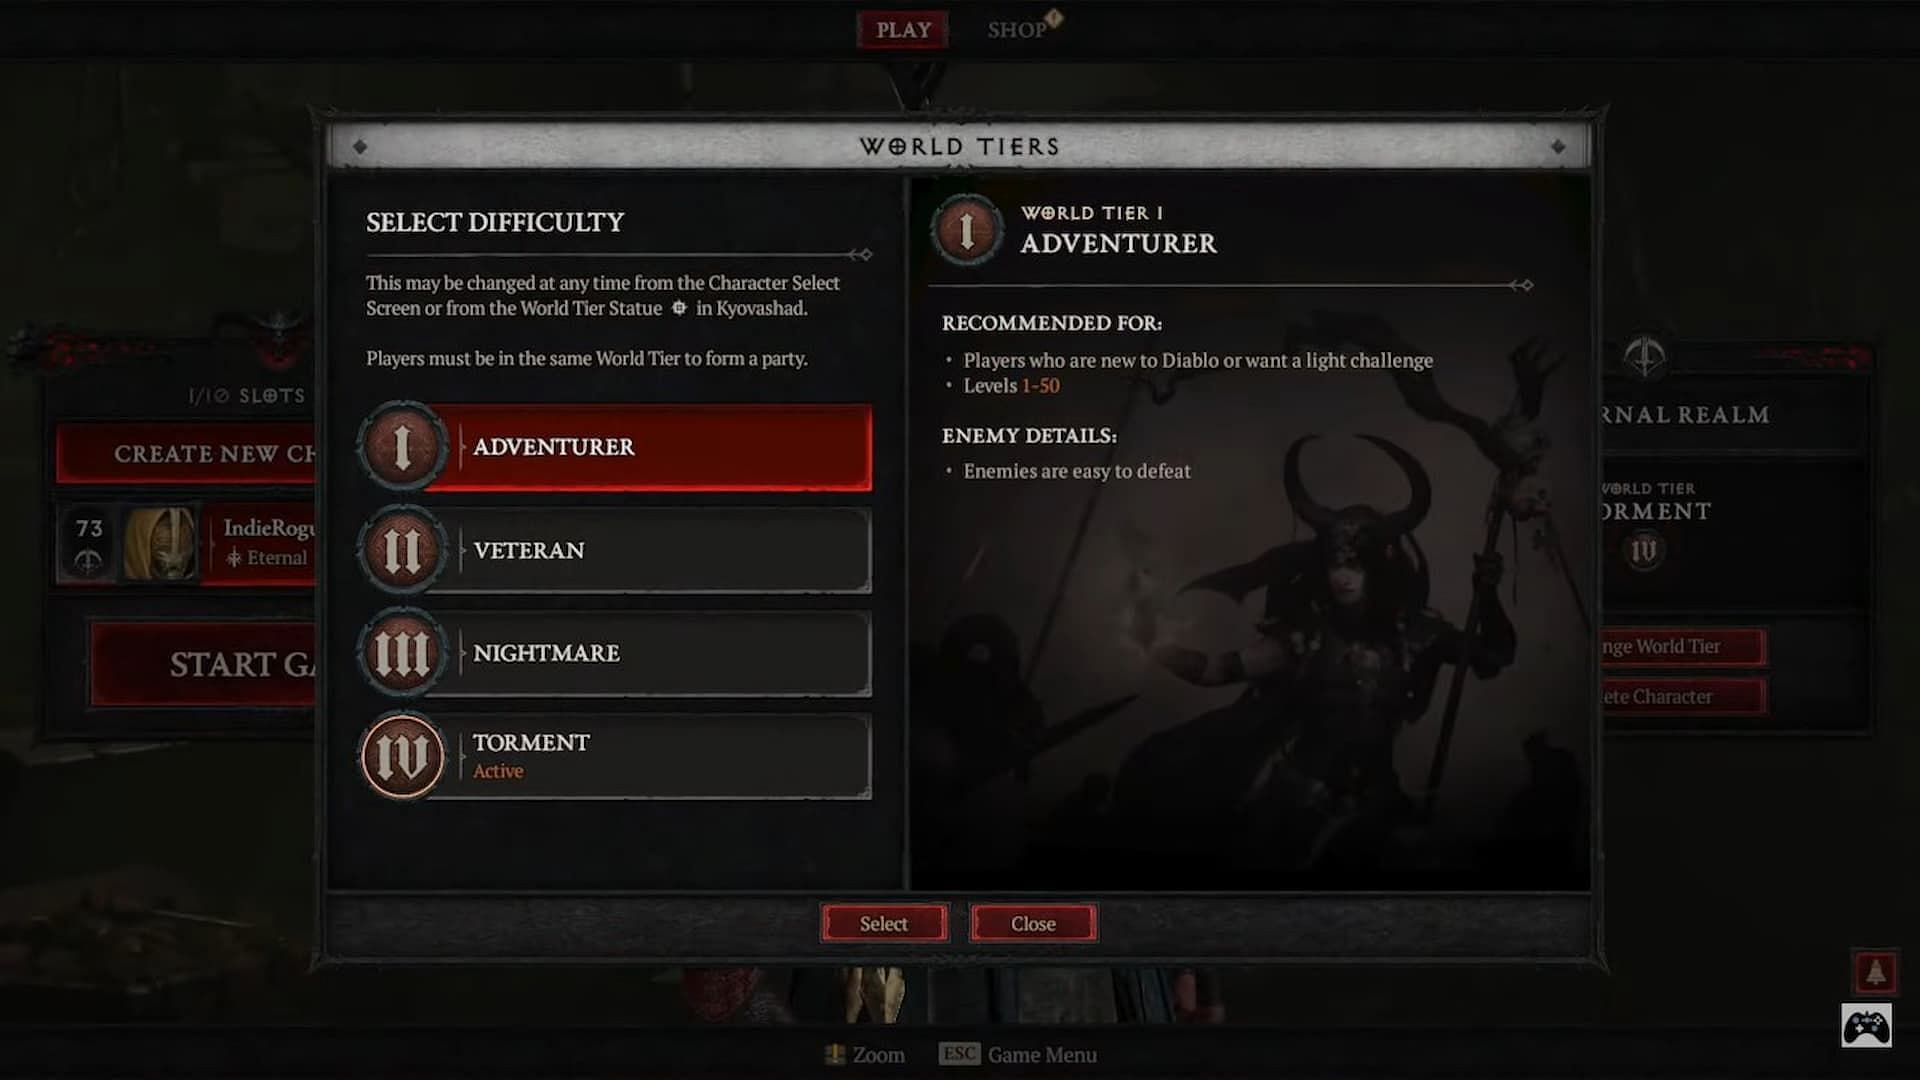This screenshot has width=1920, height=1080.
Task: Click the World Tiers left diamond icon
Action: 363,145
